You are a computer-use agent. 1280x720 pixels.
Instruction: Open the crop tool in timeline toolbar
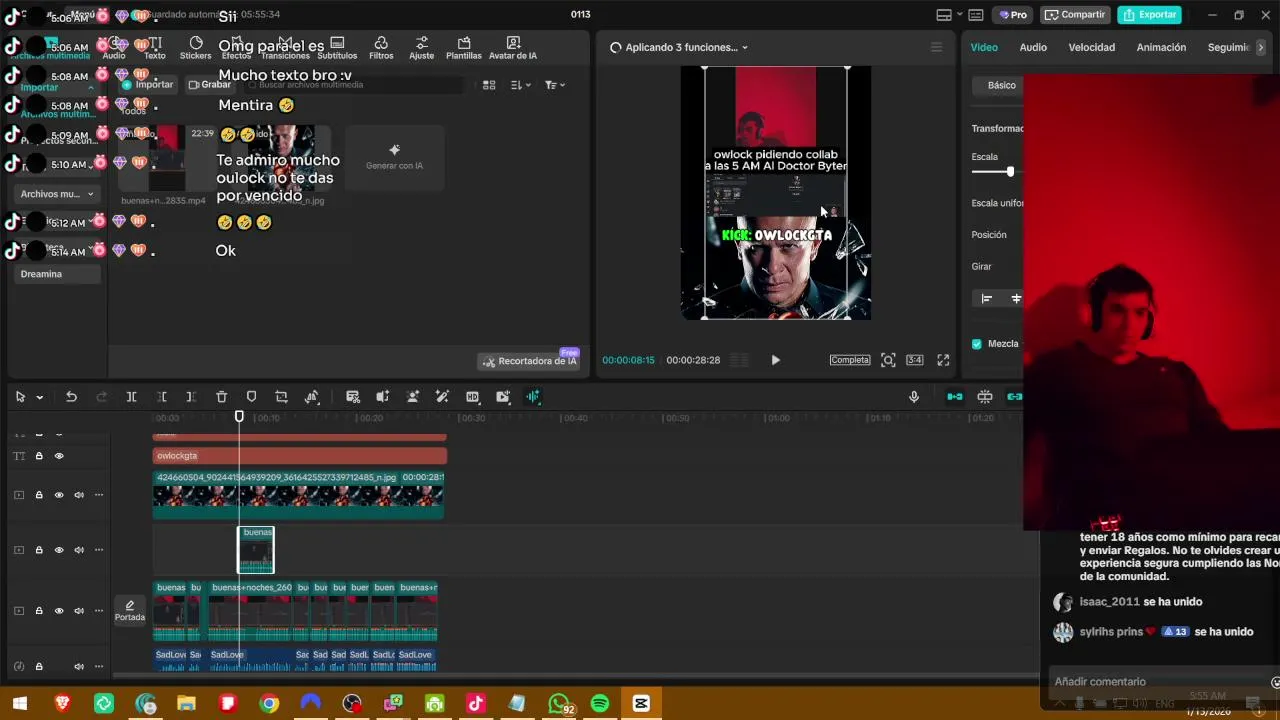click(282, 397)
